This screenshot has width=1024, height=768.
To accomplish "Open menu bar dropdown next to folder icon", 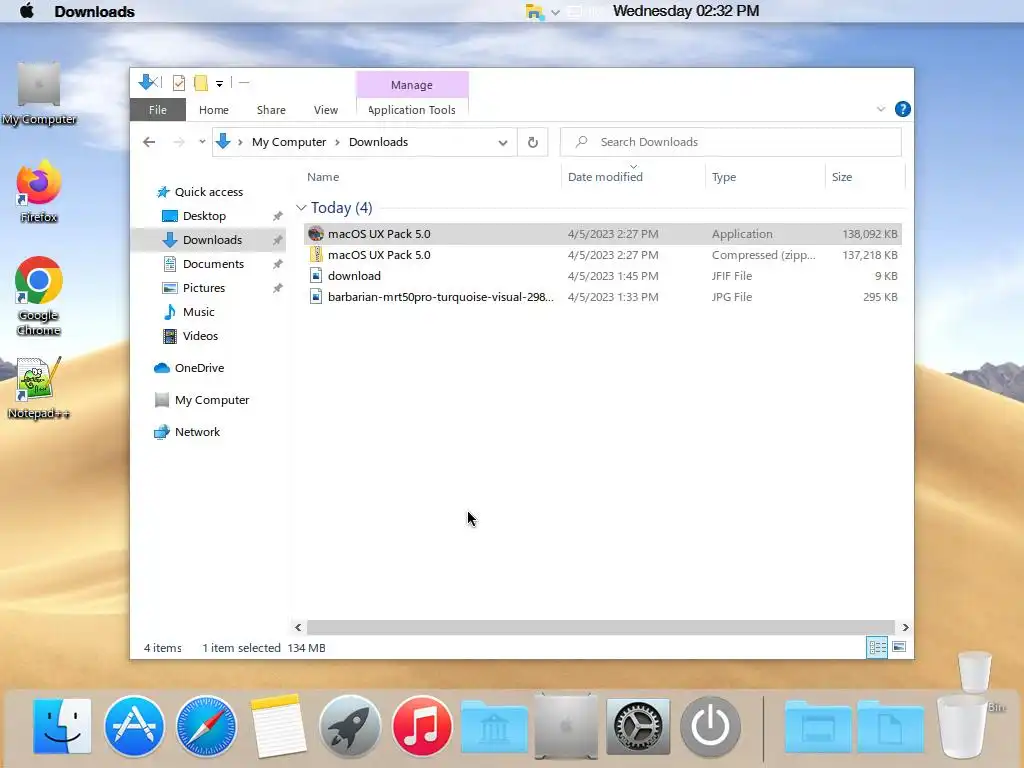I will (x=555, y=12).
